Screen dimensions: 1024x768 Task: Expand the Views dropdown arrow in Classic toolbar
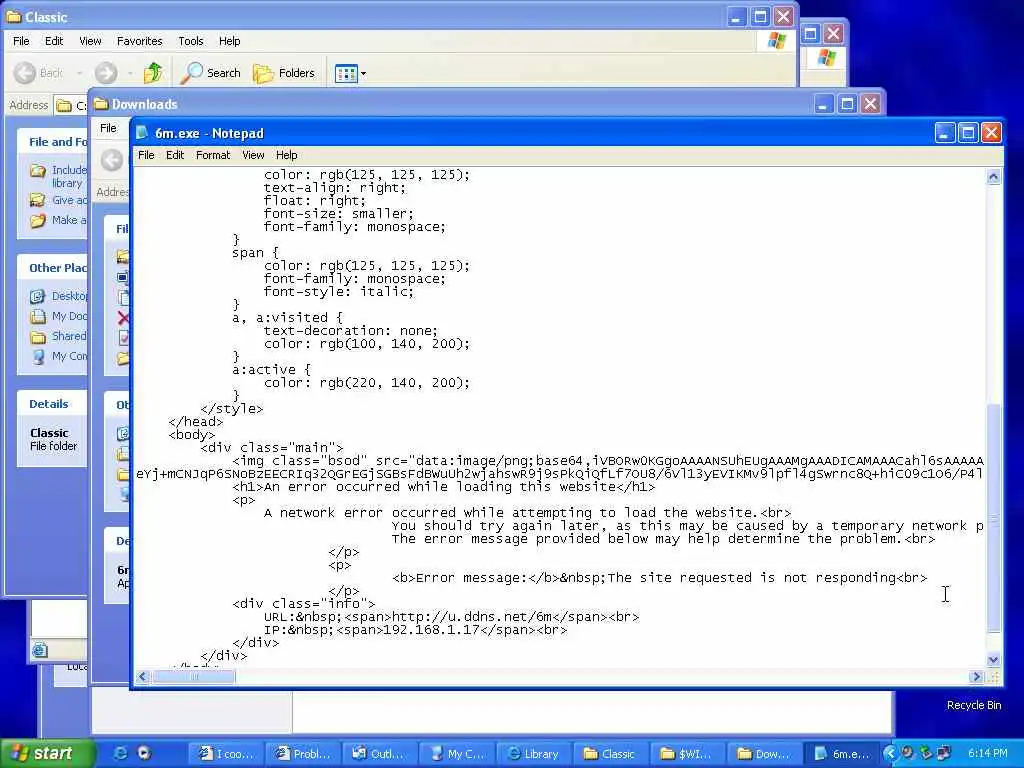click(x=363, y=73)
